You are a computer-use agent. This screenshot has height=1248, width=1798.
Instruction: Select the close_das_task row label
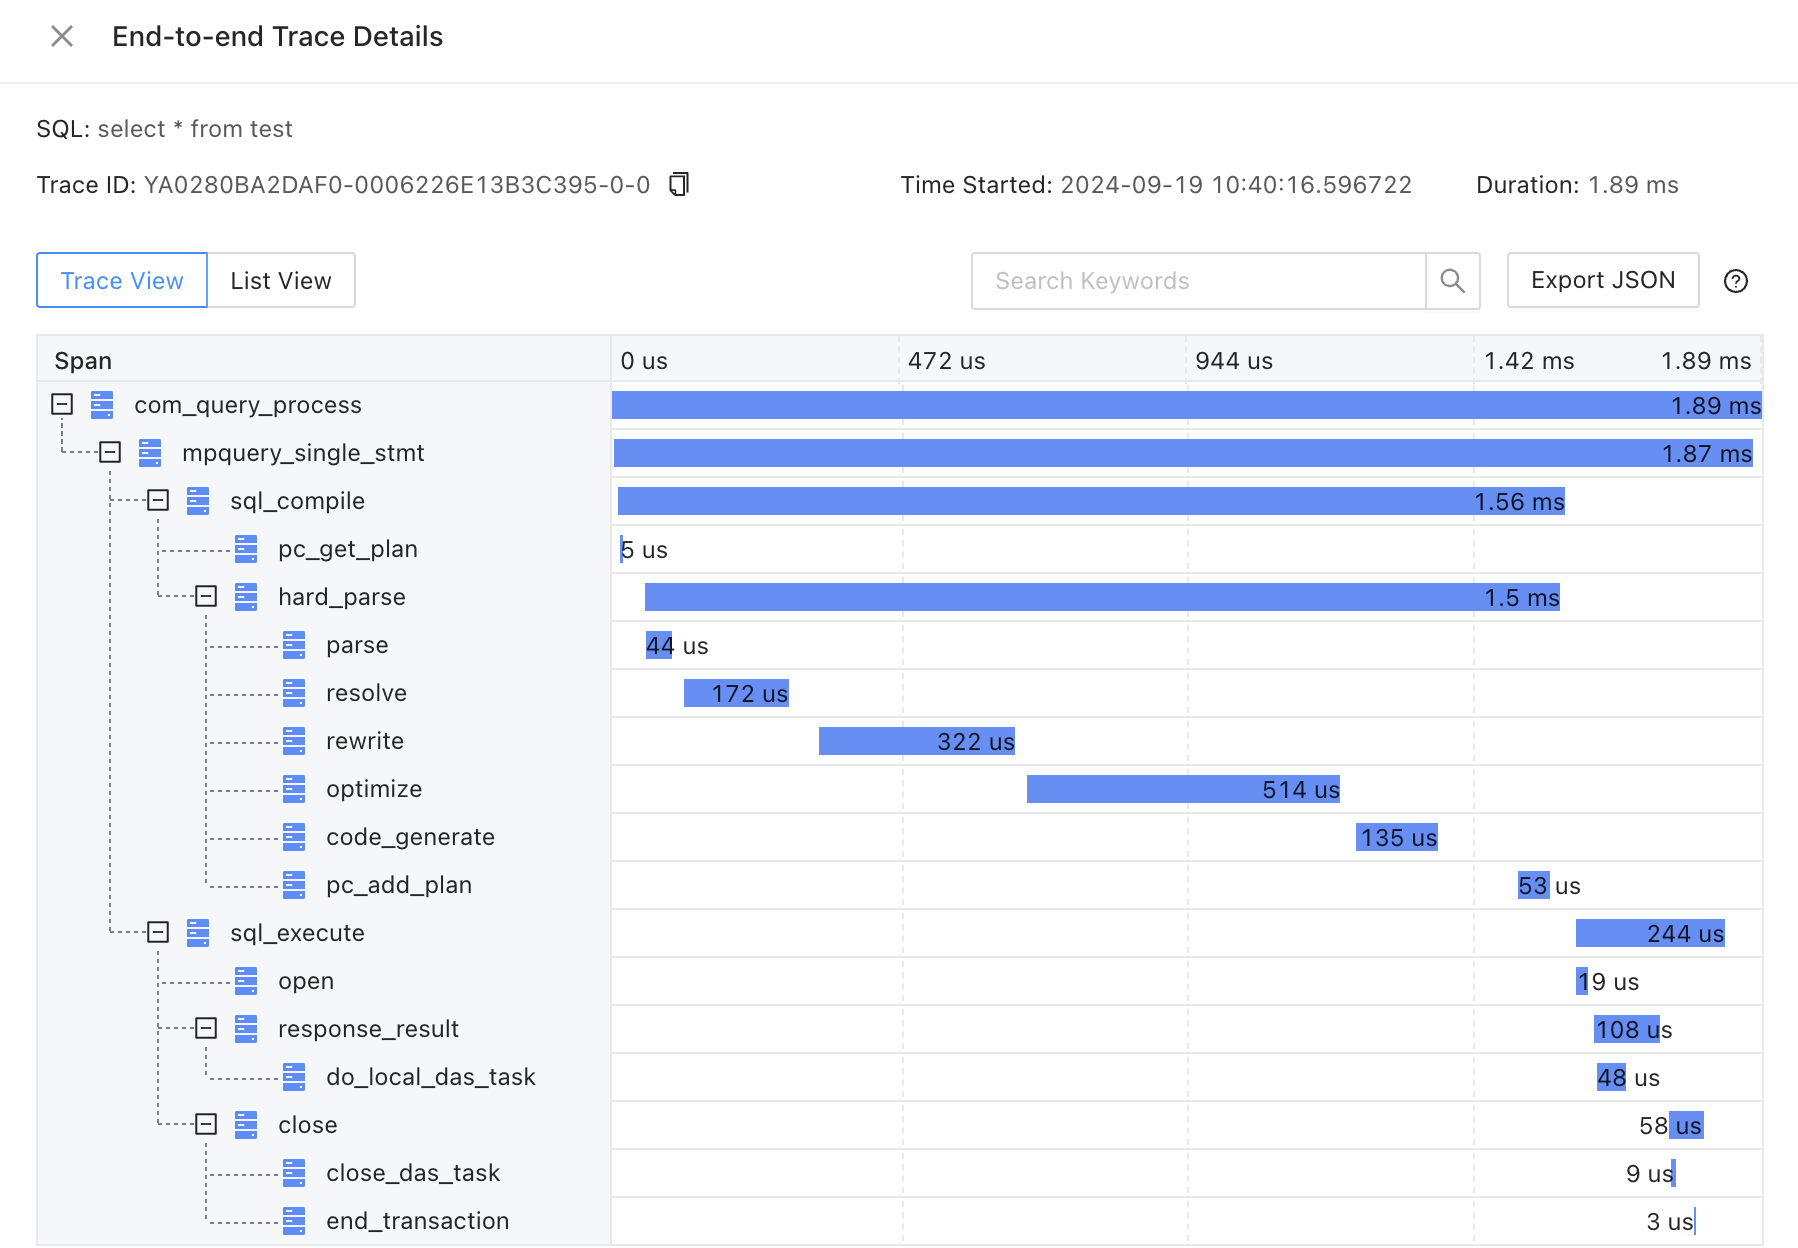[x=413, y=1173]
